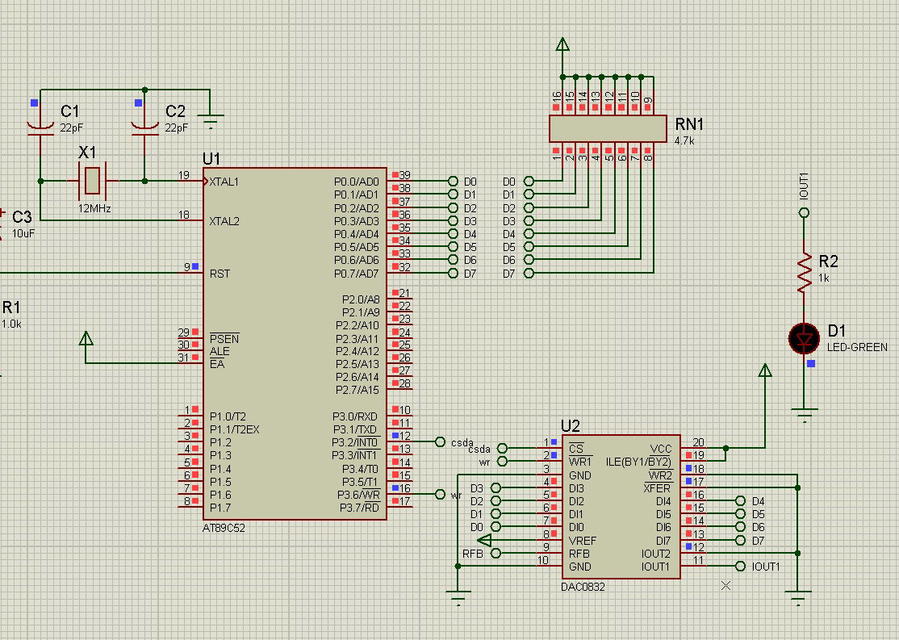Click the power arrow terminal near EA pin
899x640 pixels.
(x=86, y=339)
